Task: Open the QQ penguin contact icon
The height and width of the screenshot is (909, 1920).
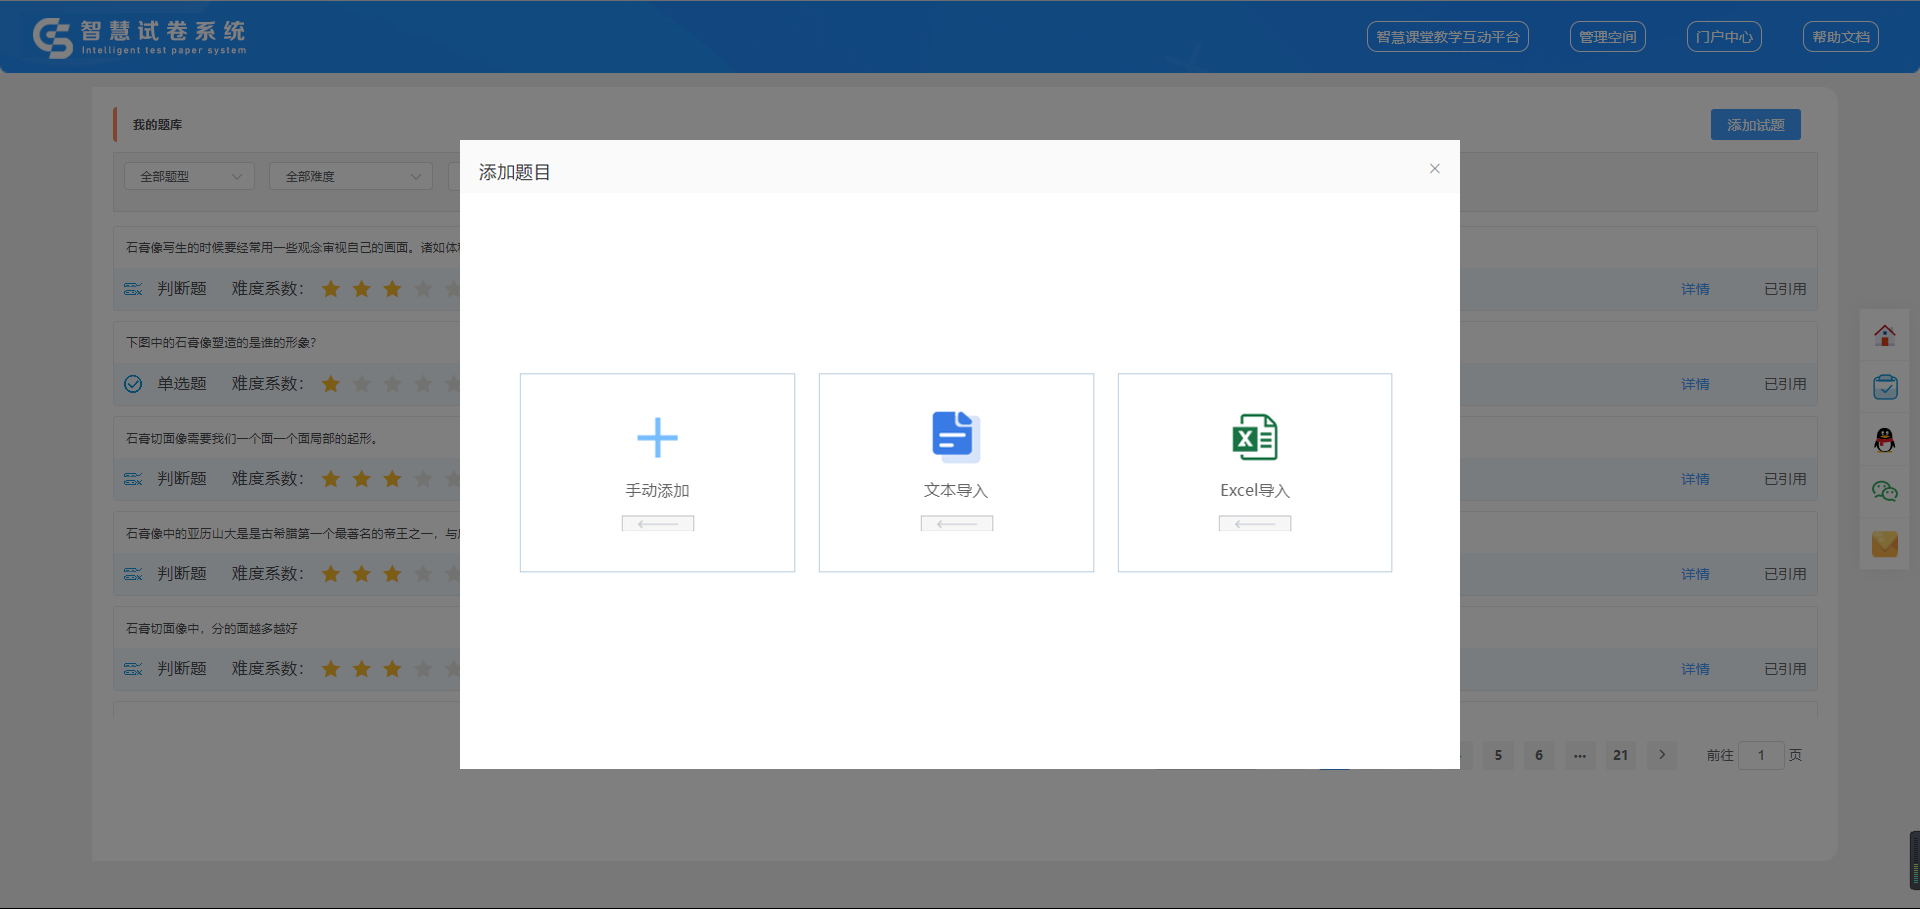Action: coord(1884,440)
